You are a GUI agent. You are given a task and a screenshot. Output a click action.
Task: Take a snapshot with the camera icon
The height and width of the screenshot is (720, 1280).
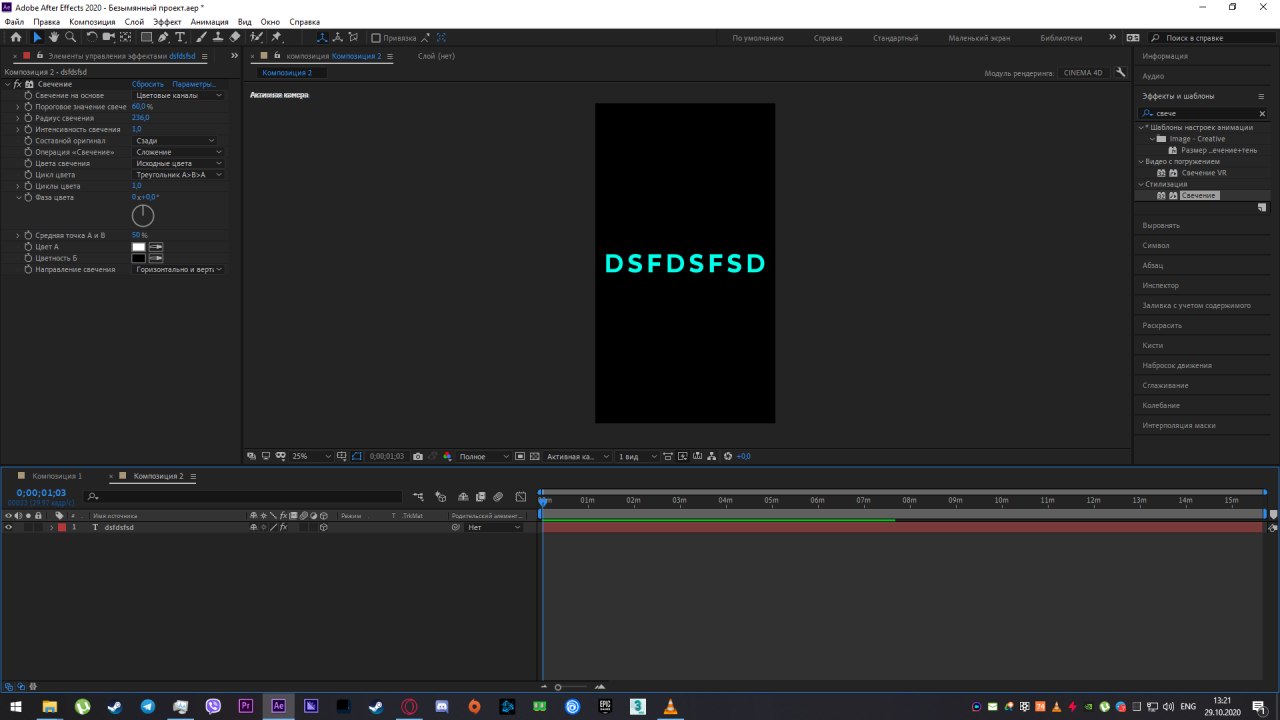click(x=418, y=456)
